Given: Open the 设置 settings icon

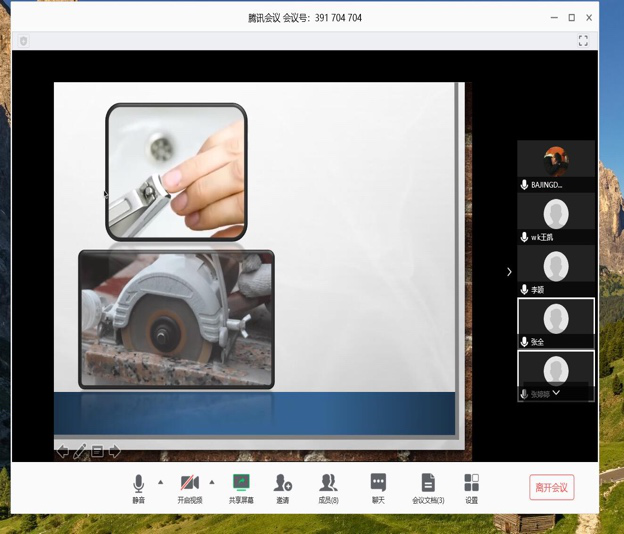Looking at the screenshot, I should click(x=471, y=486).
